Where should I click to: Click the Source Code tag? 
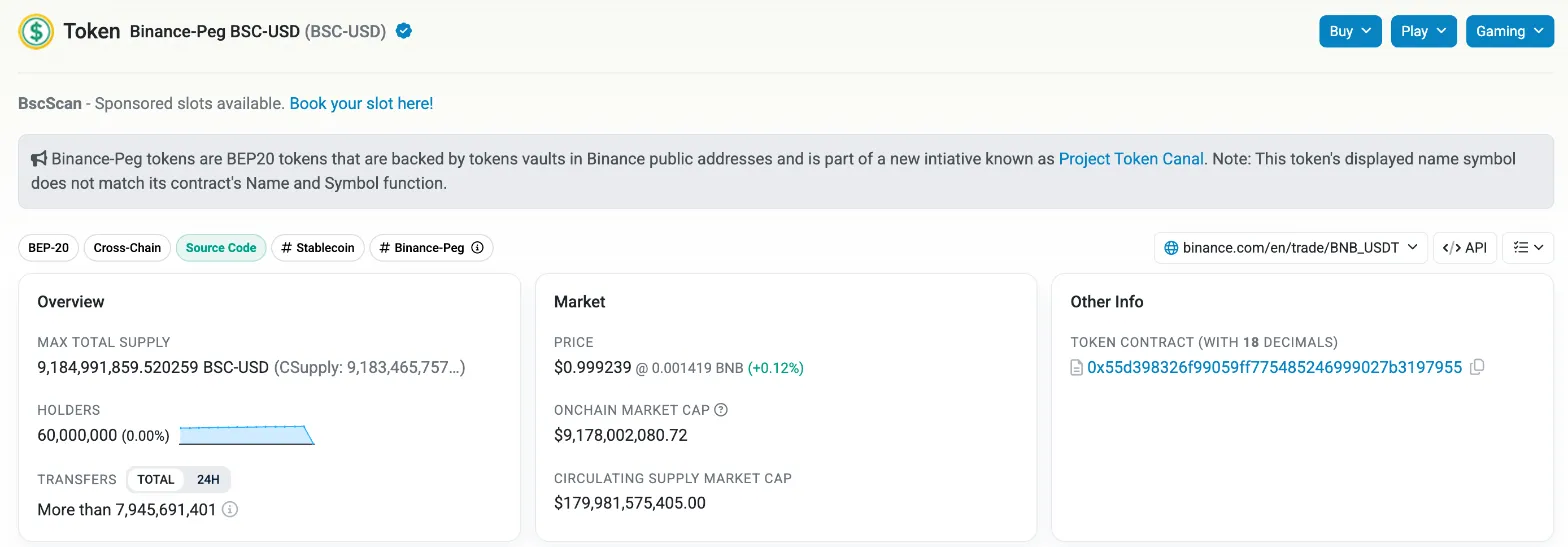click(221, 248)
